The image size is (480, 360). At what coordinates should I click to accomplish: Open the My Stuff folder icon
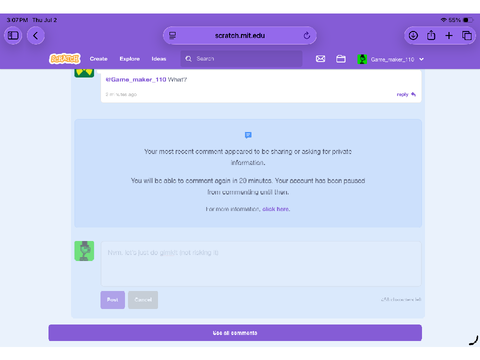click(x=341, y=59)
